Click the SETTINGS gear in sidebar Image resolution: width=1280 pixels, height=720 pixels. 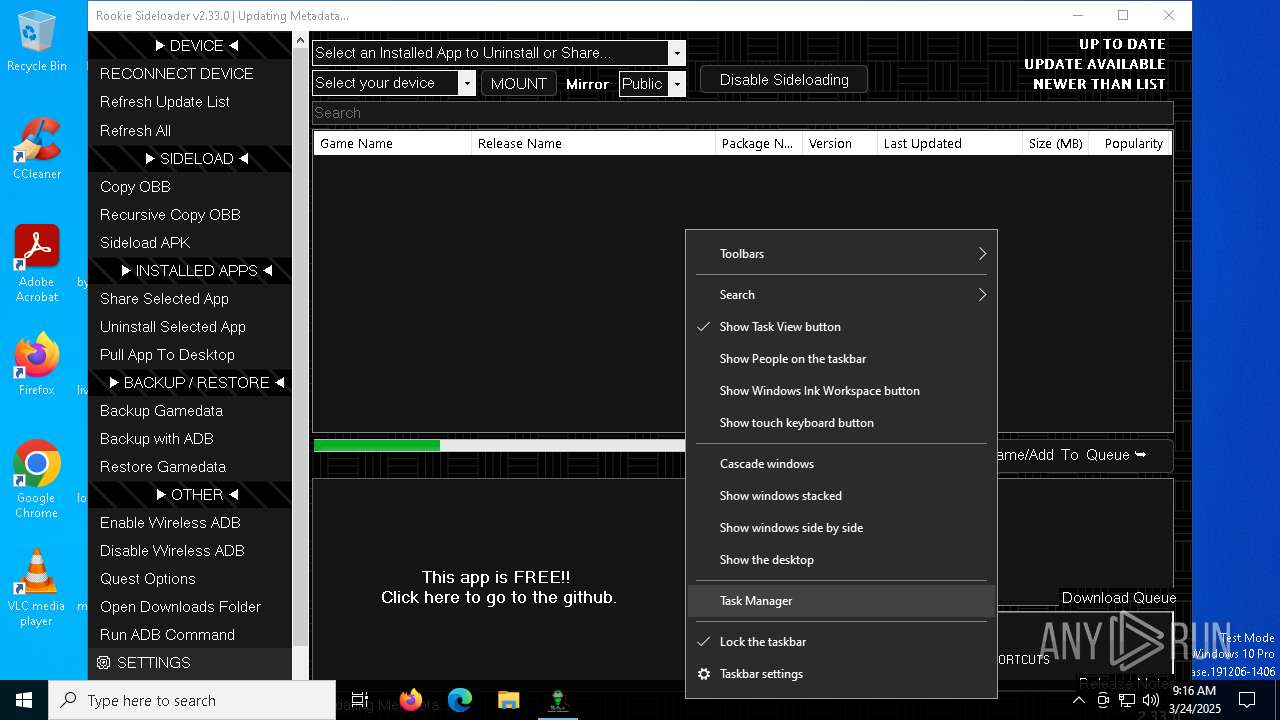click(103, 663)
